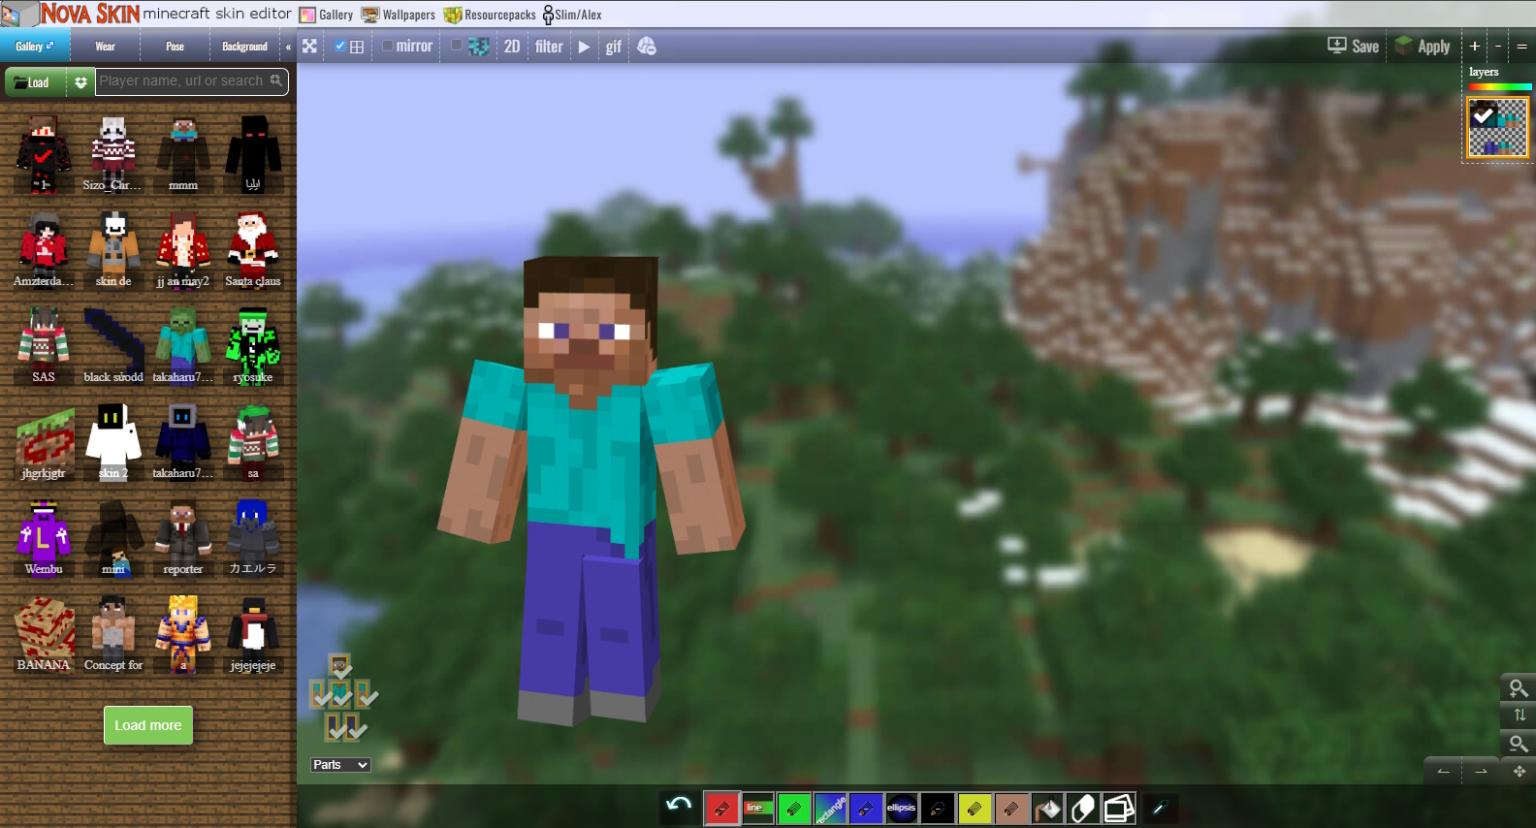Open the Parts dropdown menu
Screen dimensions: 1536x828
(x=341, y=765)
